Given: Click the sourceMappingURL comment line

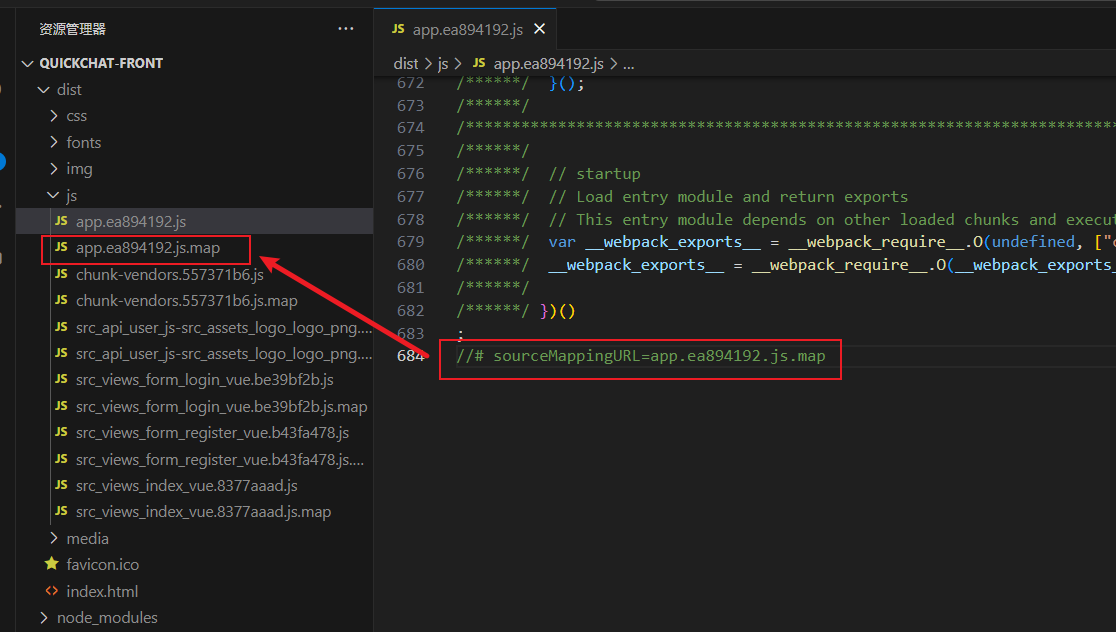Looking at the screenshot, I should click(641, 356).
